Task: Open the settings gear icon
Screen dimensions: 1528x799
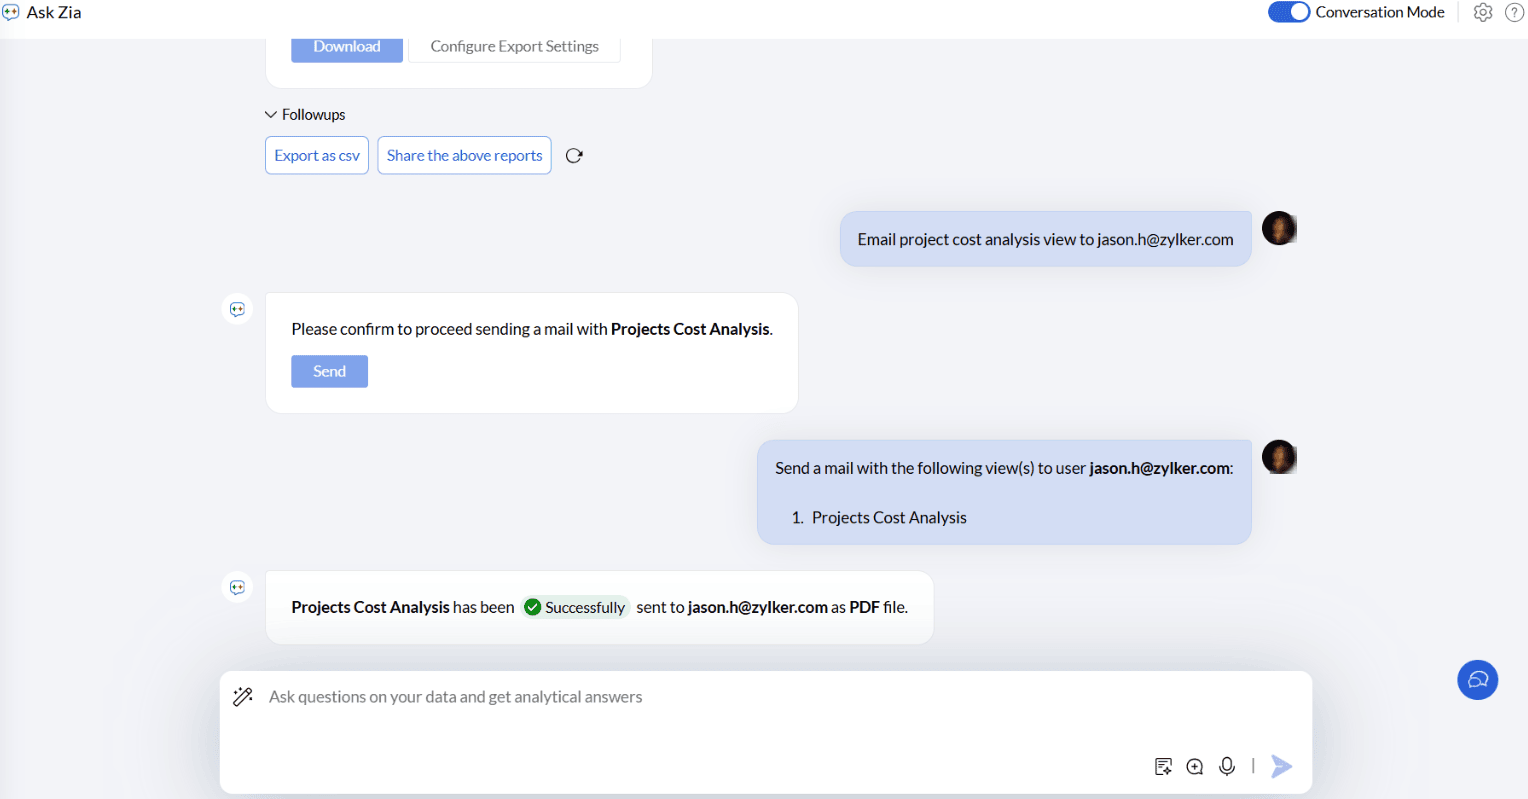Action: pos(1483,12)
